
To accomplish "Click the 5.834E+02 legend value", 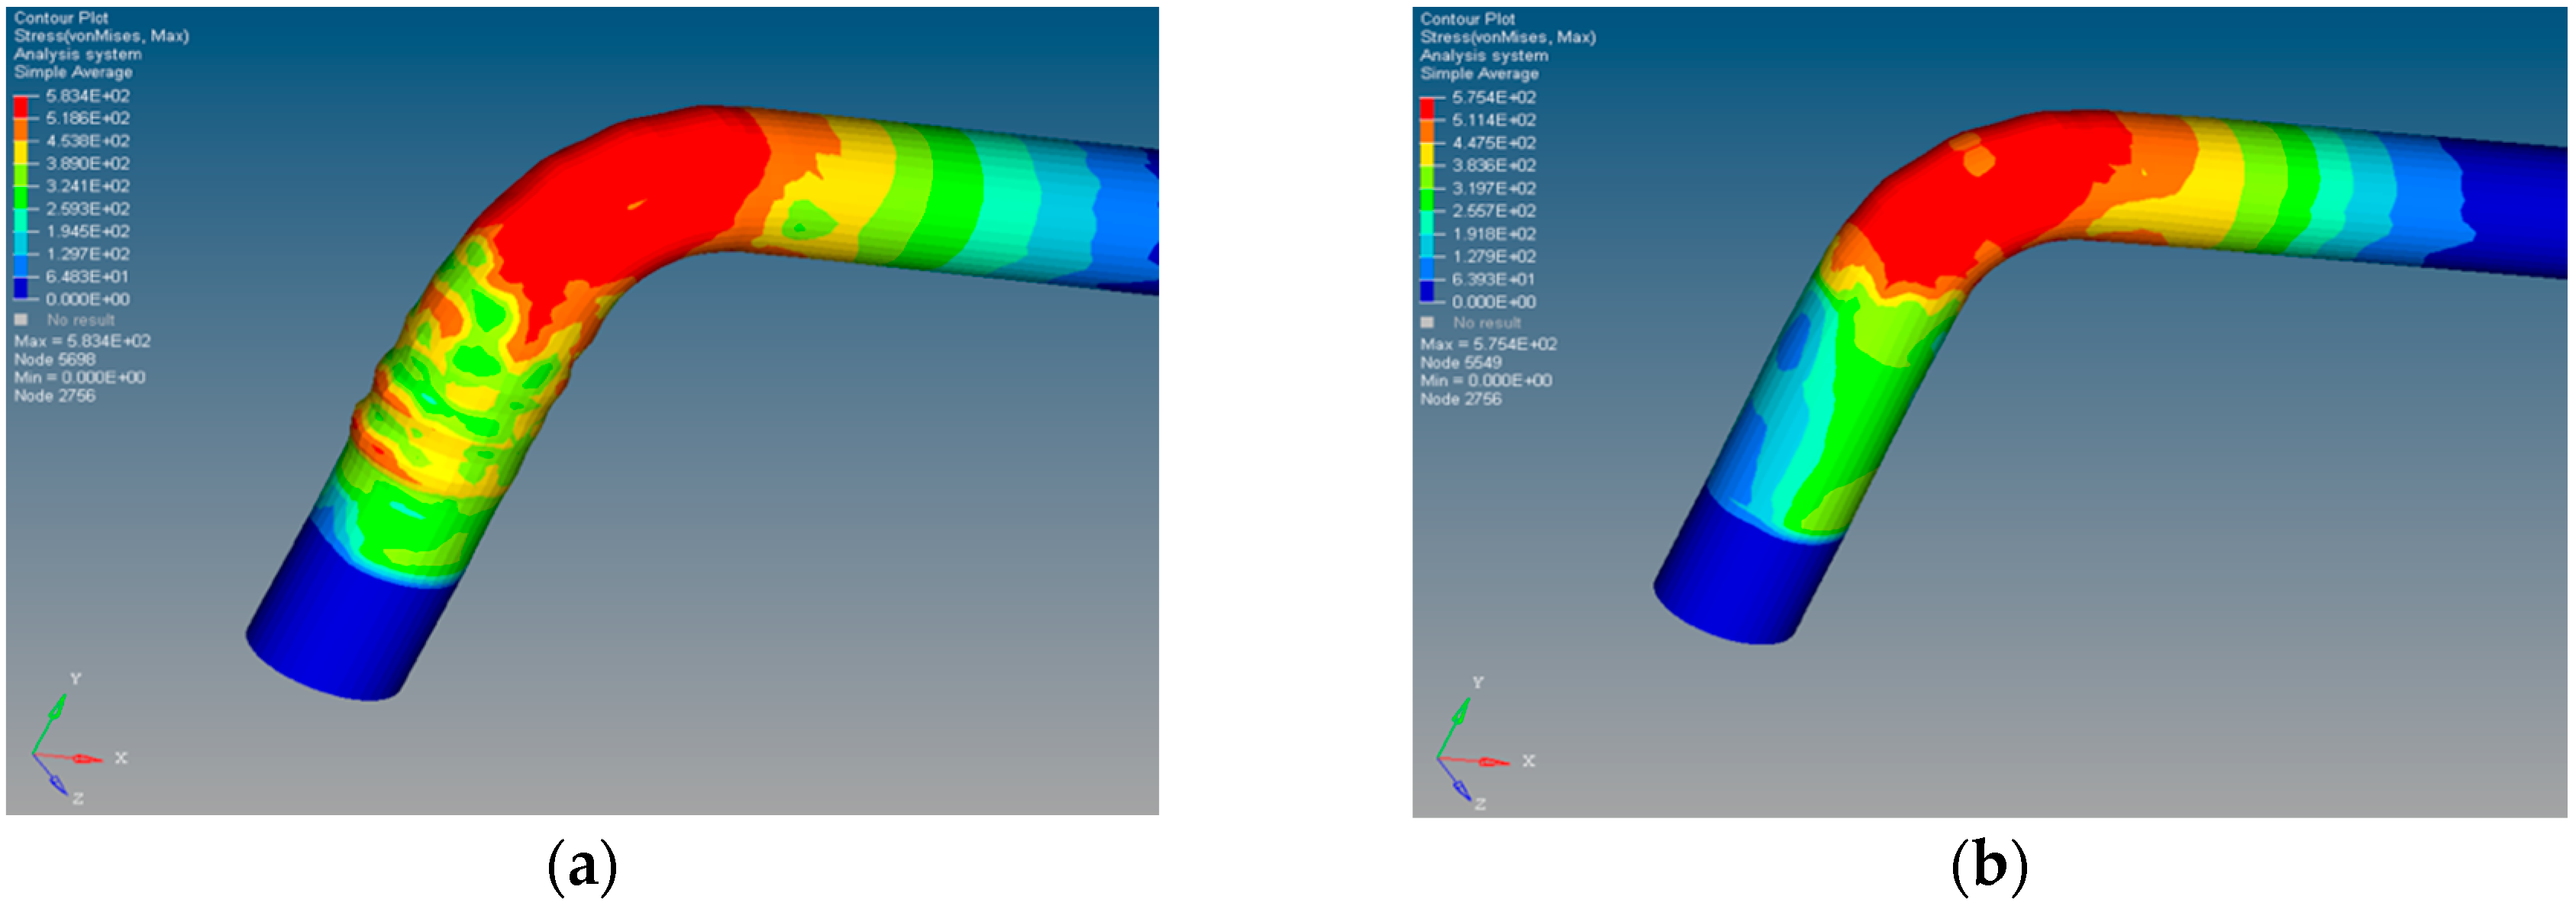I will [x=88, y=96].
